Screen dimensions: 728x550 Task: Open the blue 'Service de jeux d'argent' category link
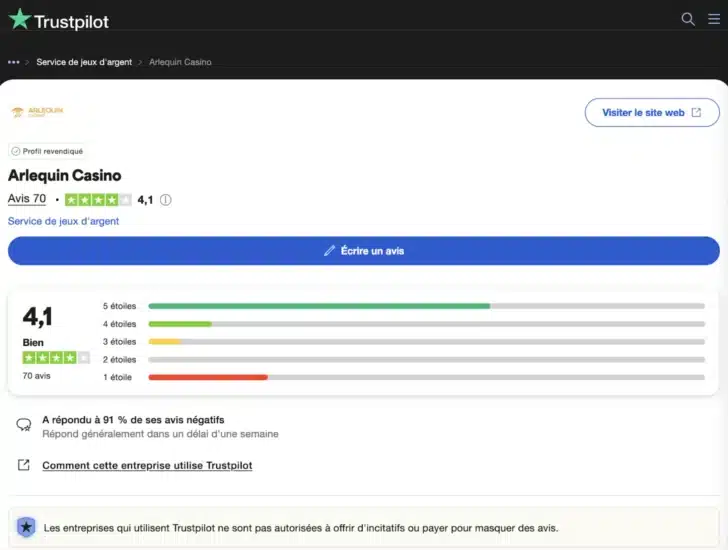[64, 221]
